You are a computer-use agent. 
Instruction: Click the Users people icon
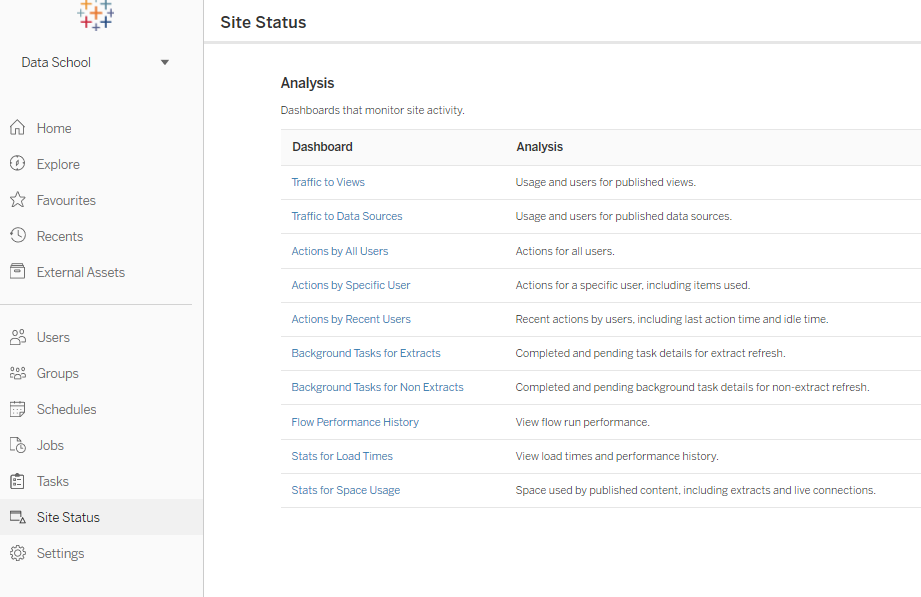[x=17, y=337]
